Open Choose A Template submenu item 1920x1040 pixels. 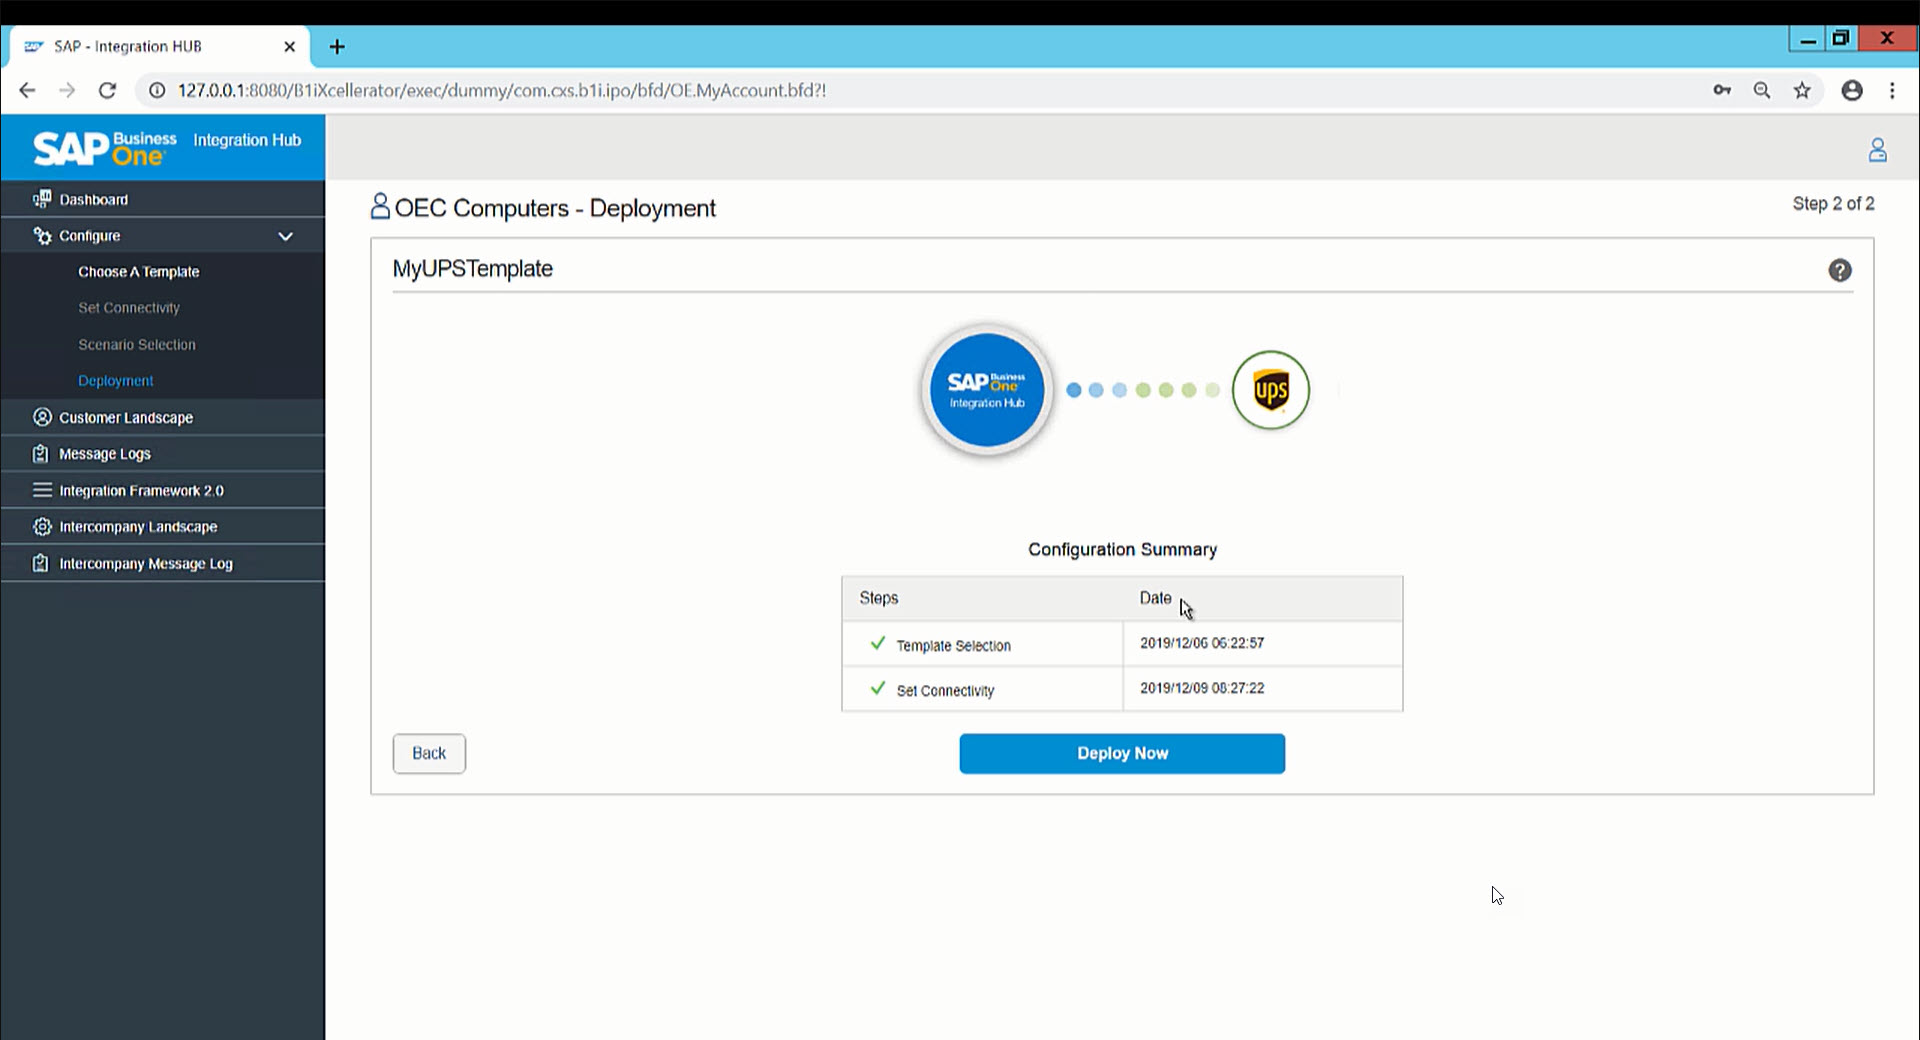(x=139, y=272)
